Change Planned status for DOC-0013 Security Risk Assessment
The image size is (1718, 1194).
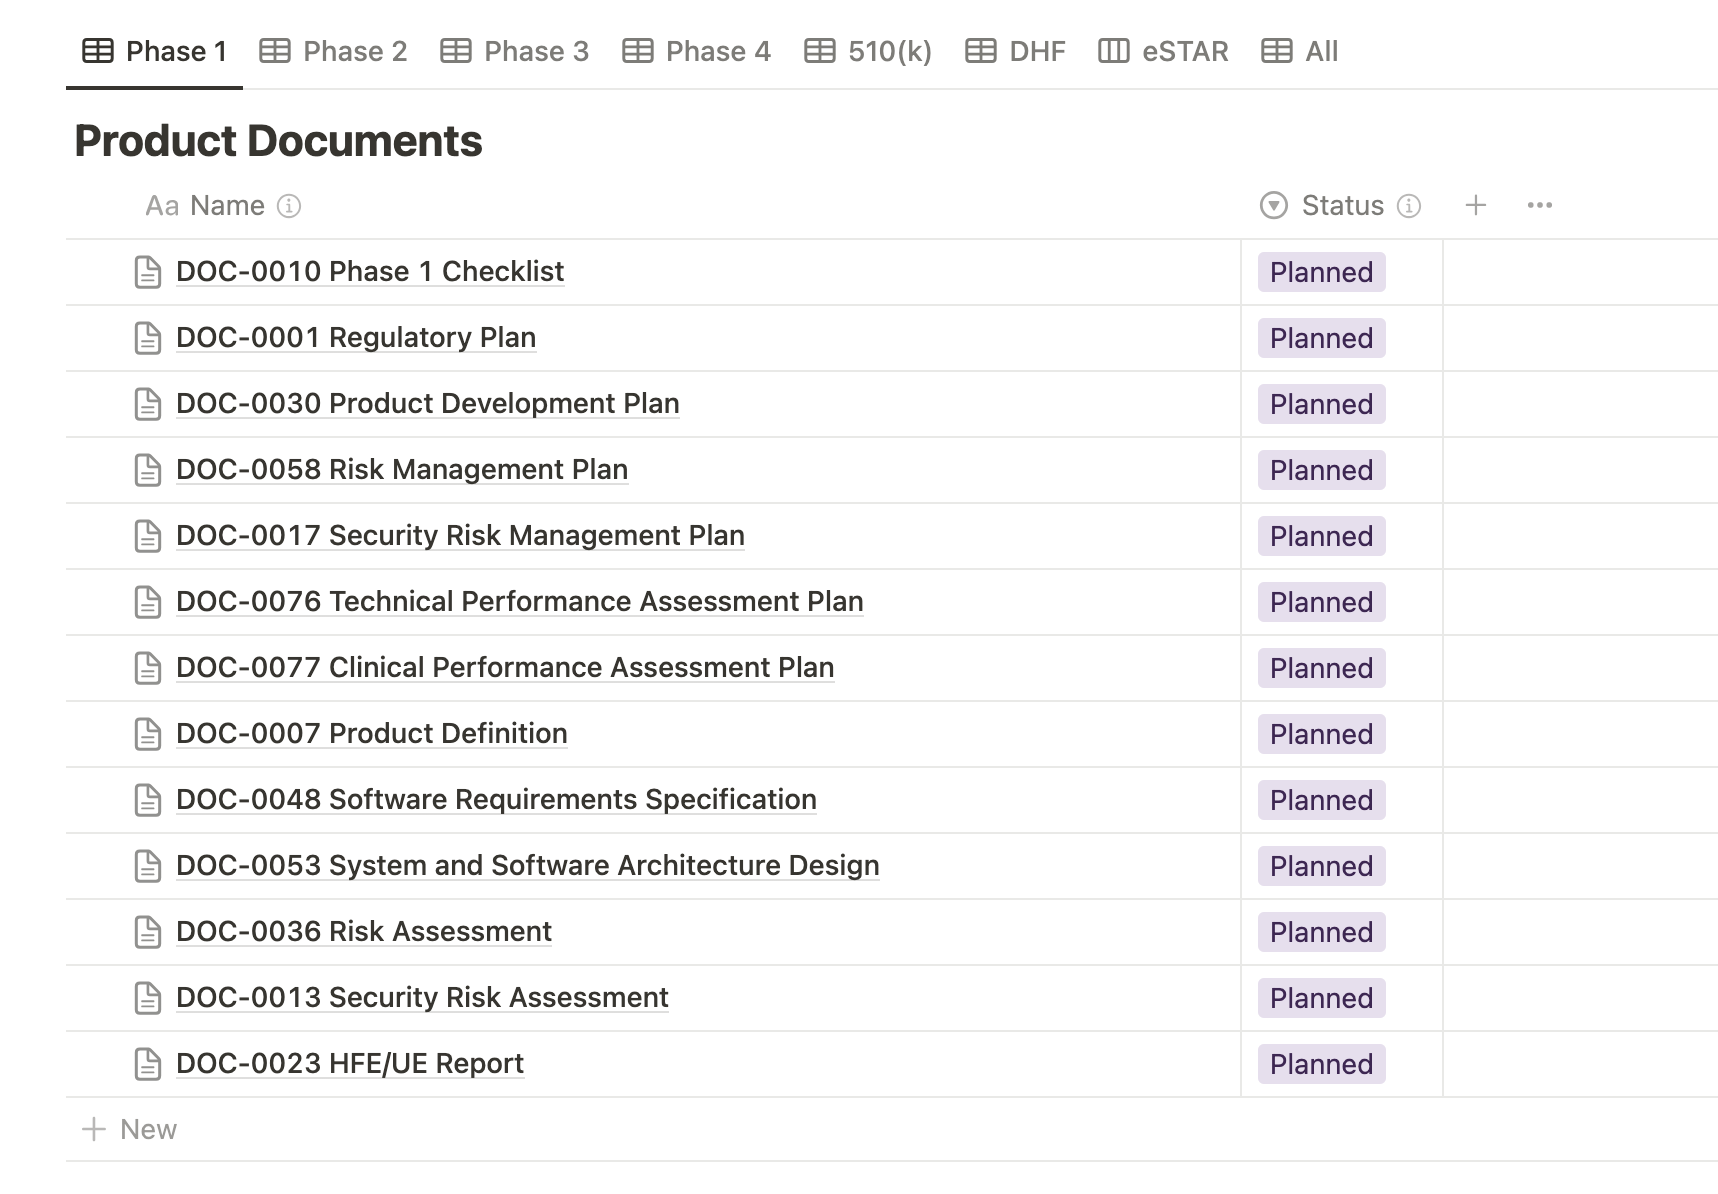coord(1321,998)
